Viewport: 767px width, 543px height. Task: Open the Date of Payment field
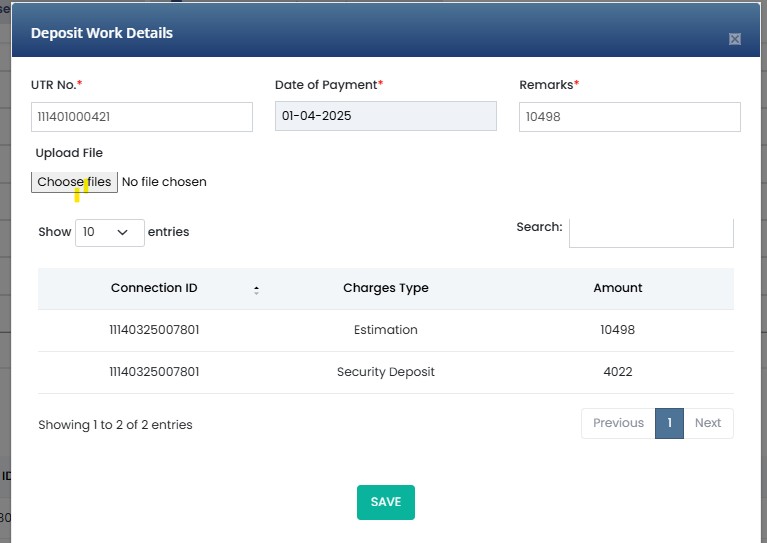tap(386, 117)
